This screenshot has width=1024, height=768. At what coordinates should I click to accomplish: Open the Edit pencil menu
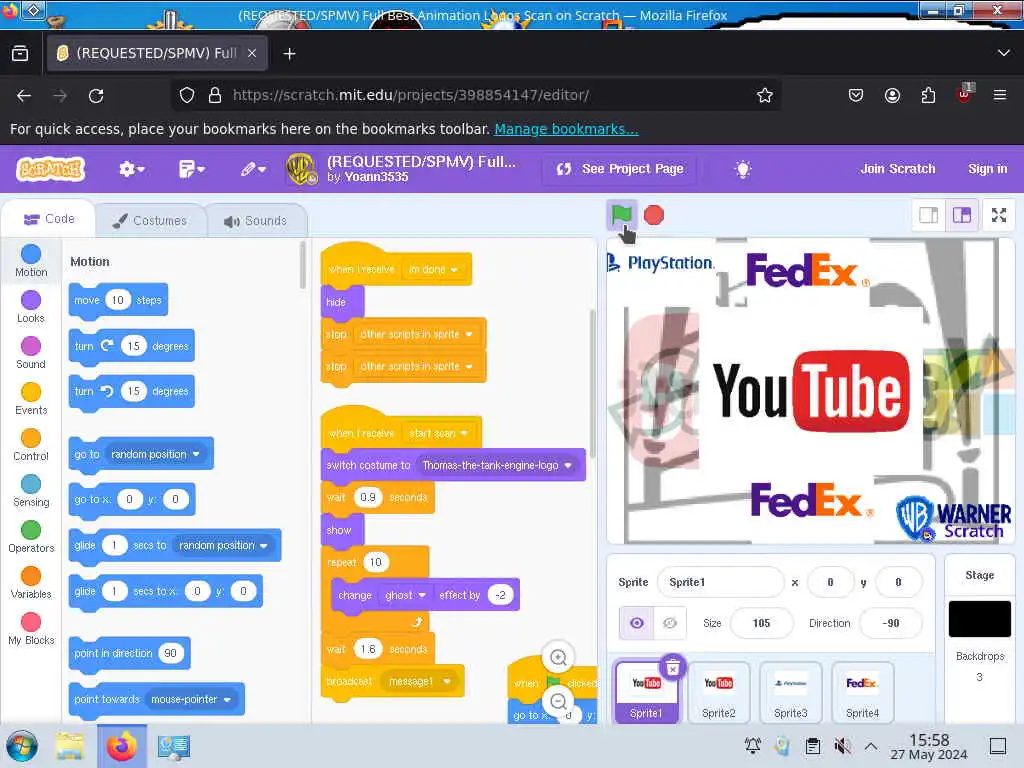(x=253, y=169)
